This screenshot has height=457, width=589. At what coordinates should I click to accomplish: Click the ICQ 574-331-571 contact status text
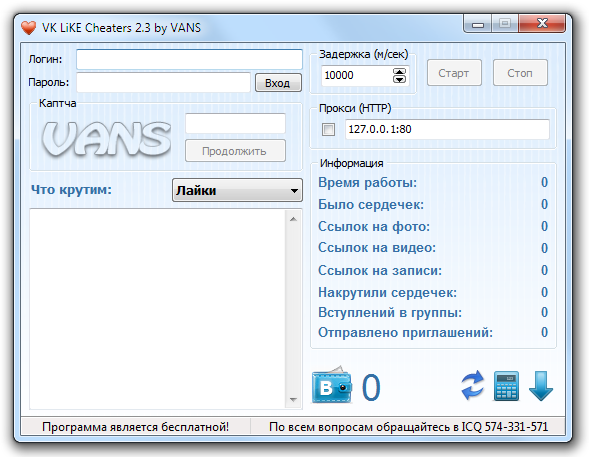(408, 427)
